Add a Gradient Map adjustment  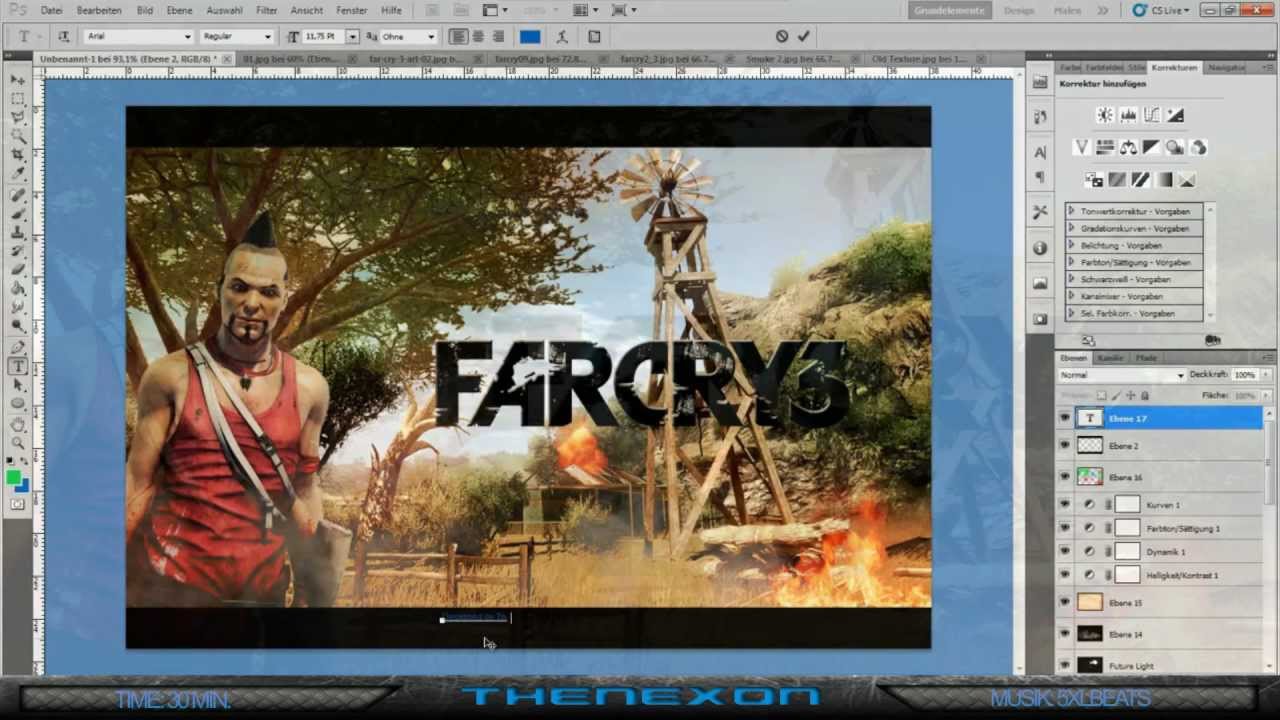tap(1164, 180)
